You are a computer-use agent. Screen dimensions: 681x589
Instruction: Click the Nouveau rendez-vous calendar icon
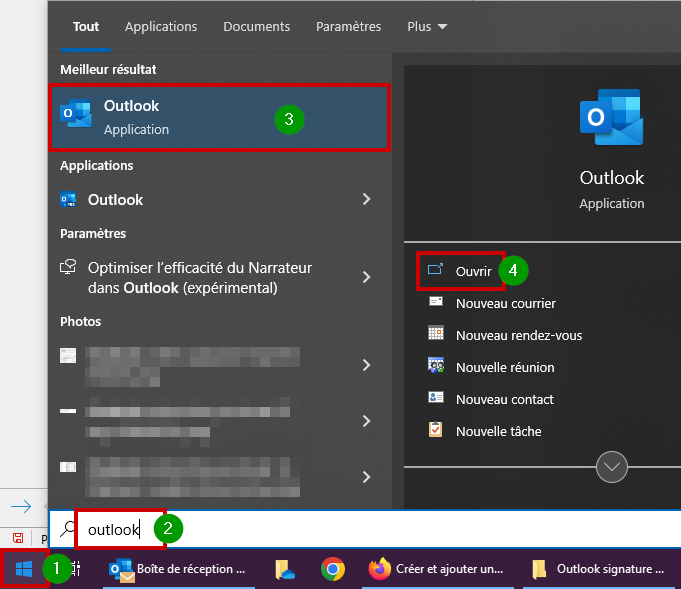[x=436, y=333]
